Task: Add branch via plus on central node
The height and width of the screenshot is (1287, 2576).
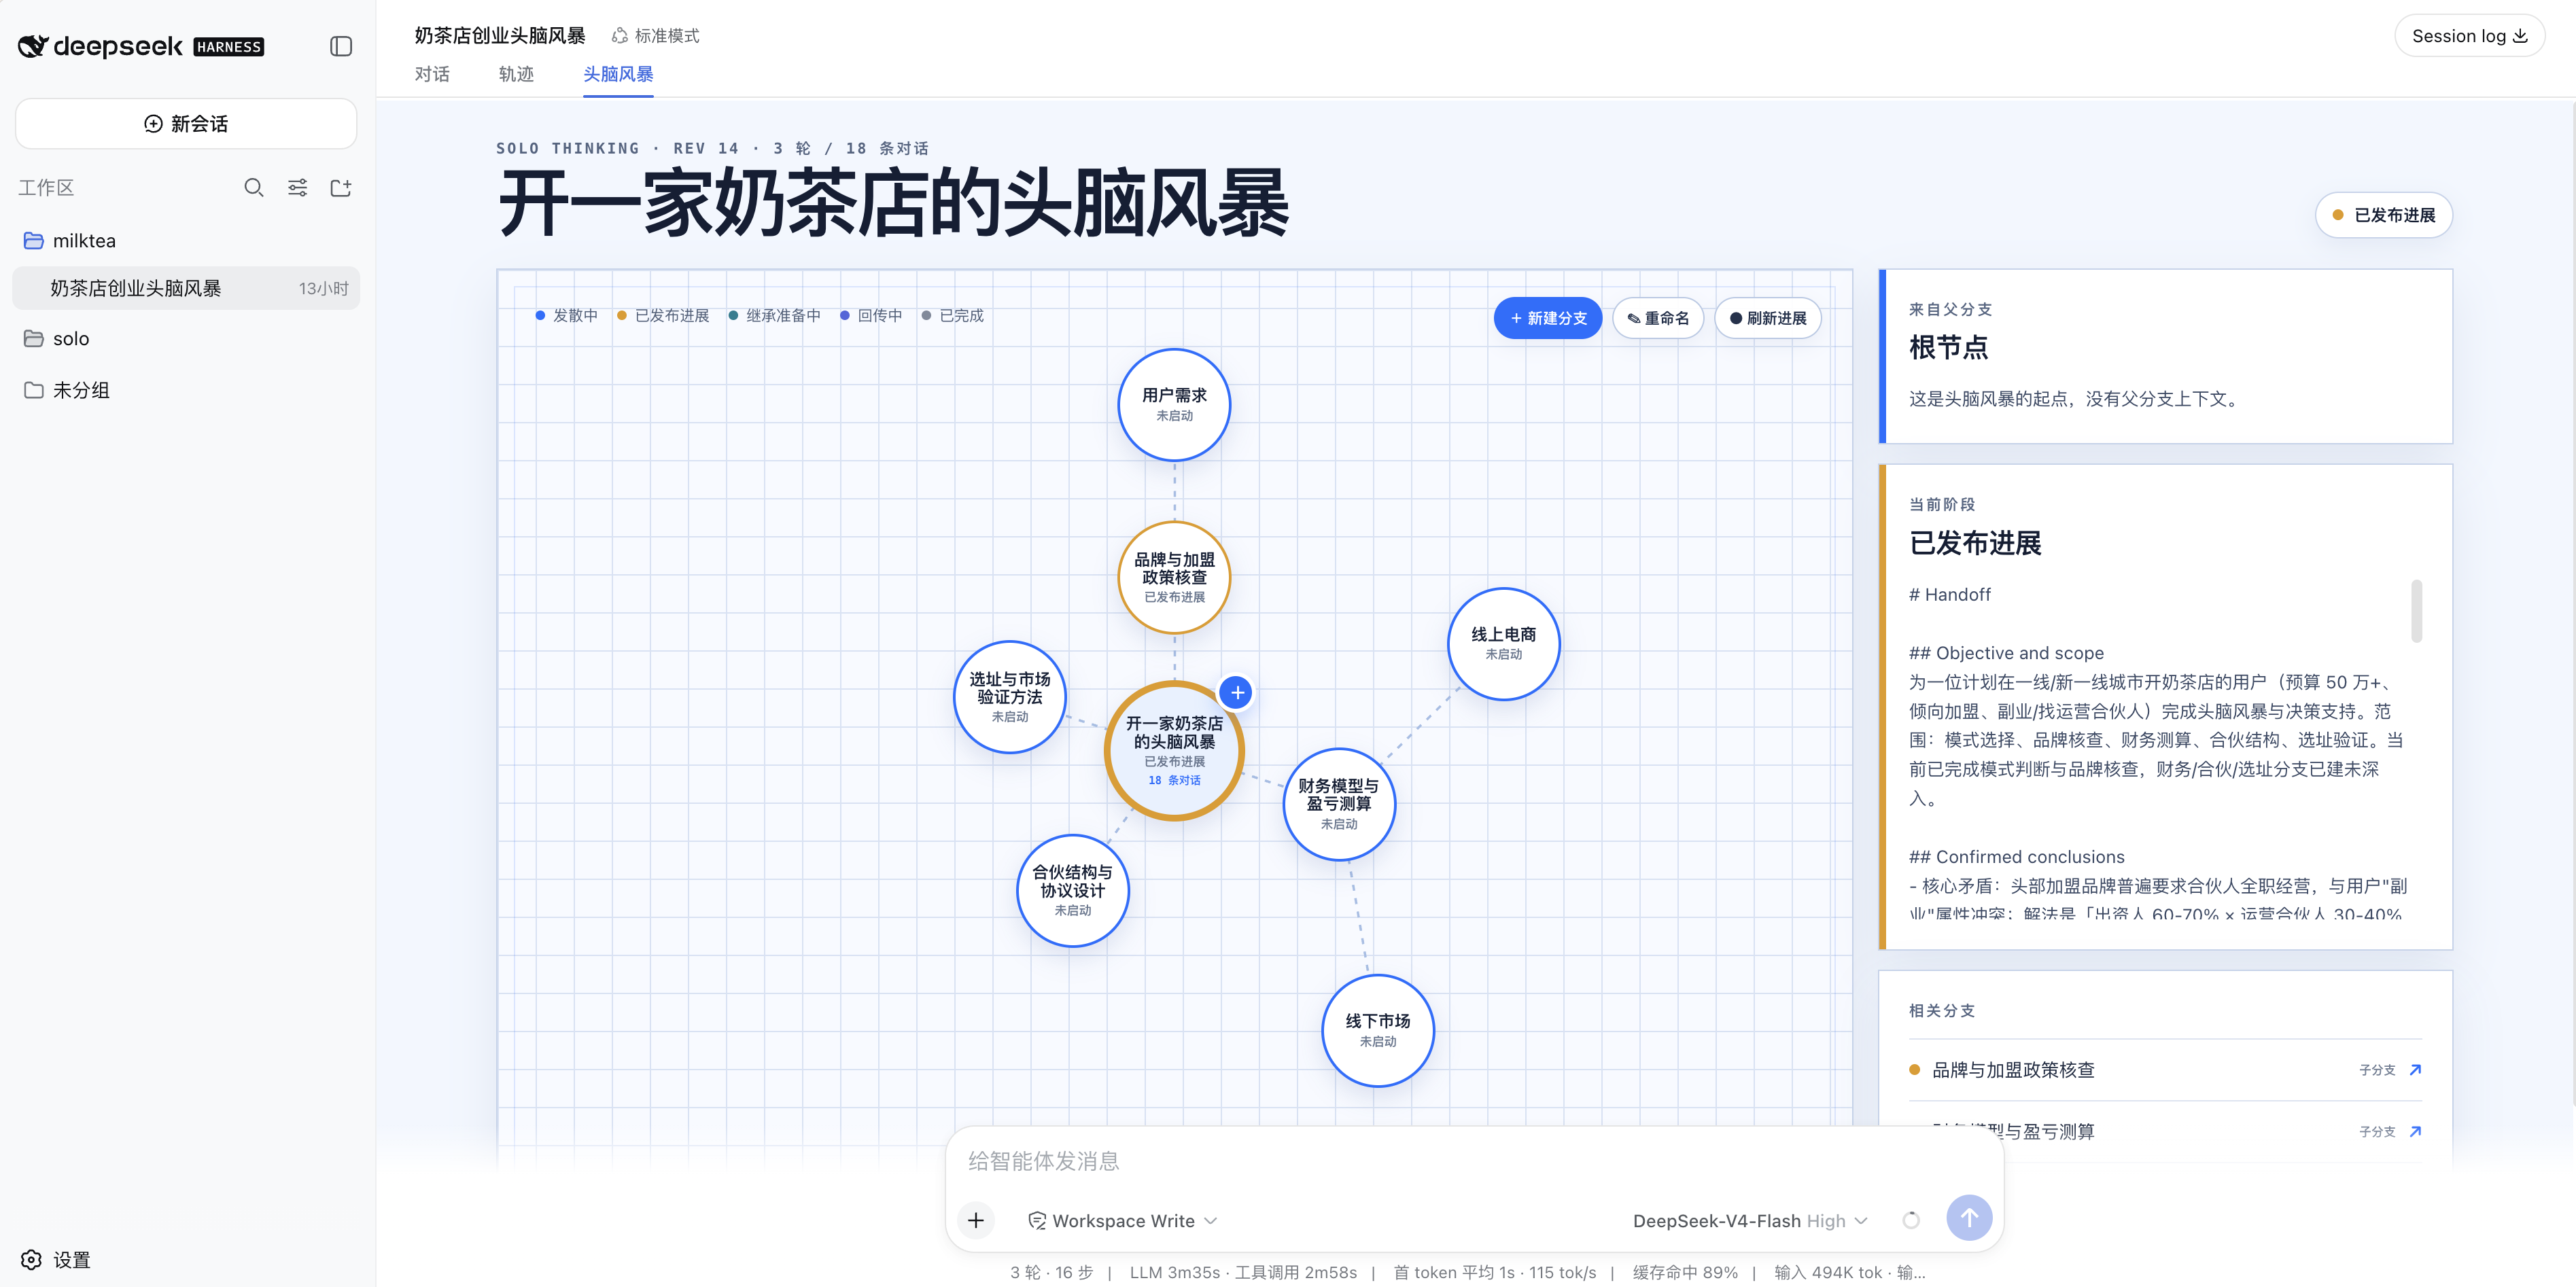Action: [1237, 692]
